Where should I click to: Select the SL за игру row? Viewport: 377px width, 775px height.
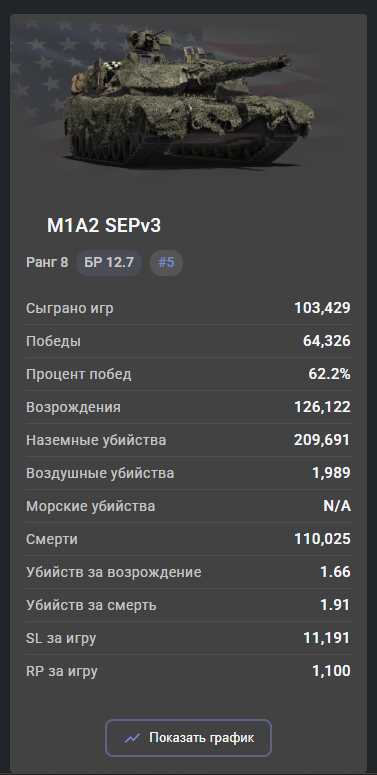coord(188,638)
